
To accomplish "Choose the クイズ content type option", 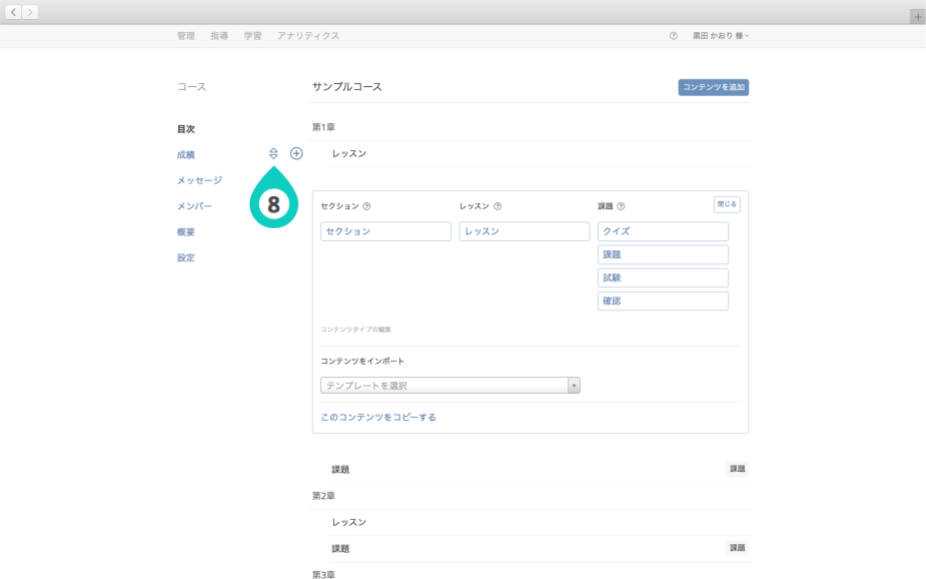I will point(663,232).
